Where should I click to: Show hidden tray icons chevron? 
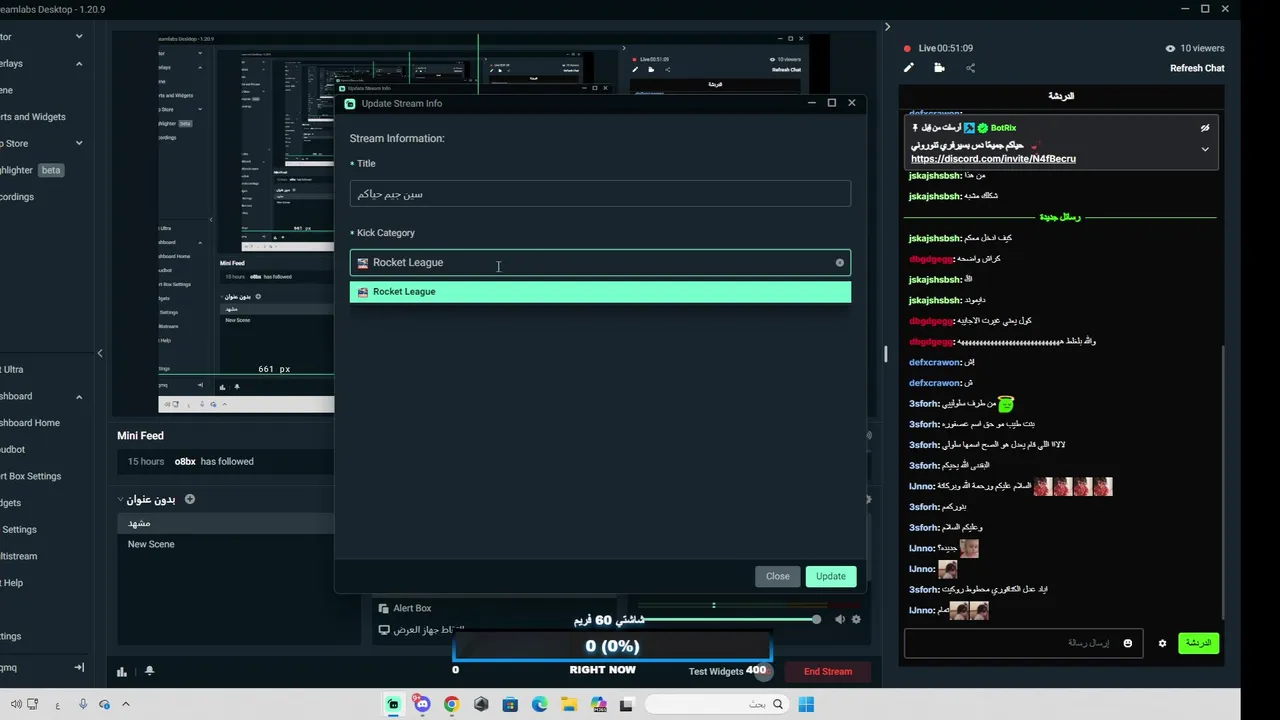(x=126, y=705)
